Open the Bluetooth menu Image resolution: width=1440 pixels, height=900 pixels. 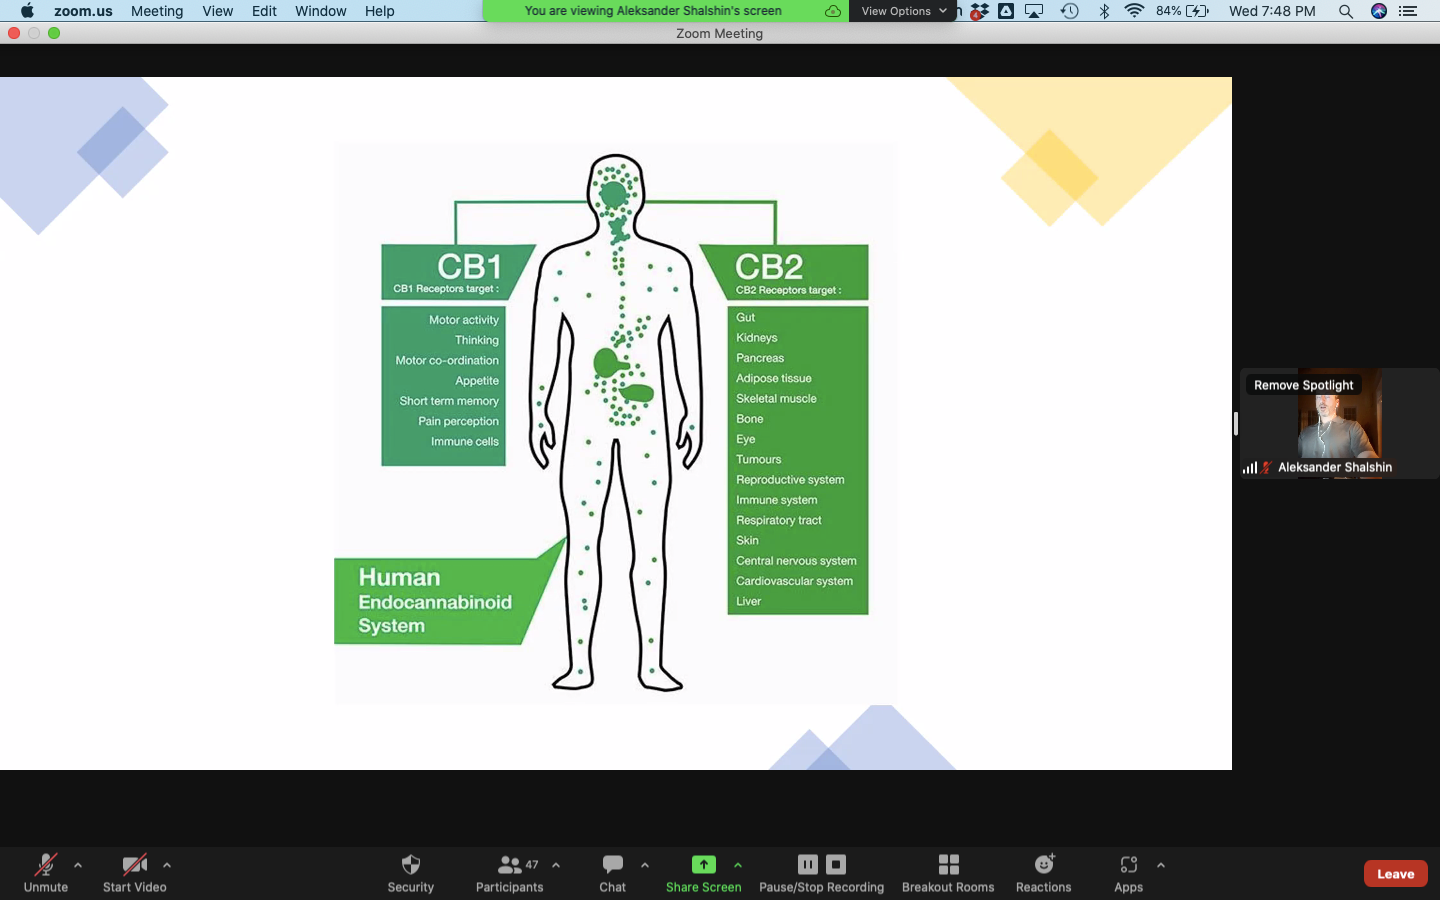click(1104, 11)
